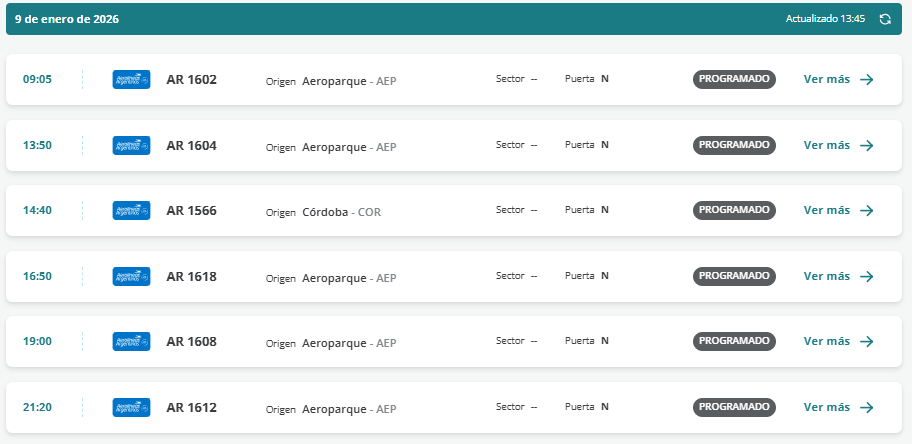Screen dimensions: 912x444
Task: Show more details for Córdoba flight AR 1566
Action: point(838,210)
